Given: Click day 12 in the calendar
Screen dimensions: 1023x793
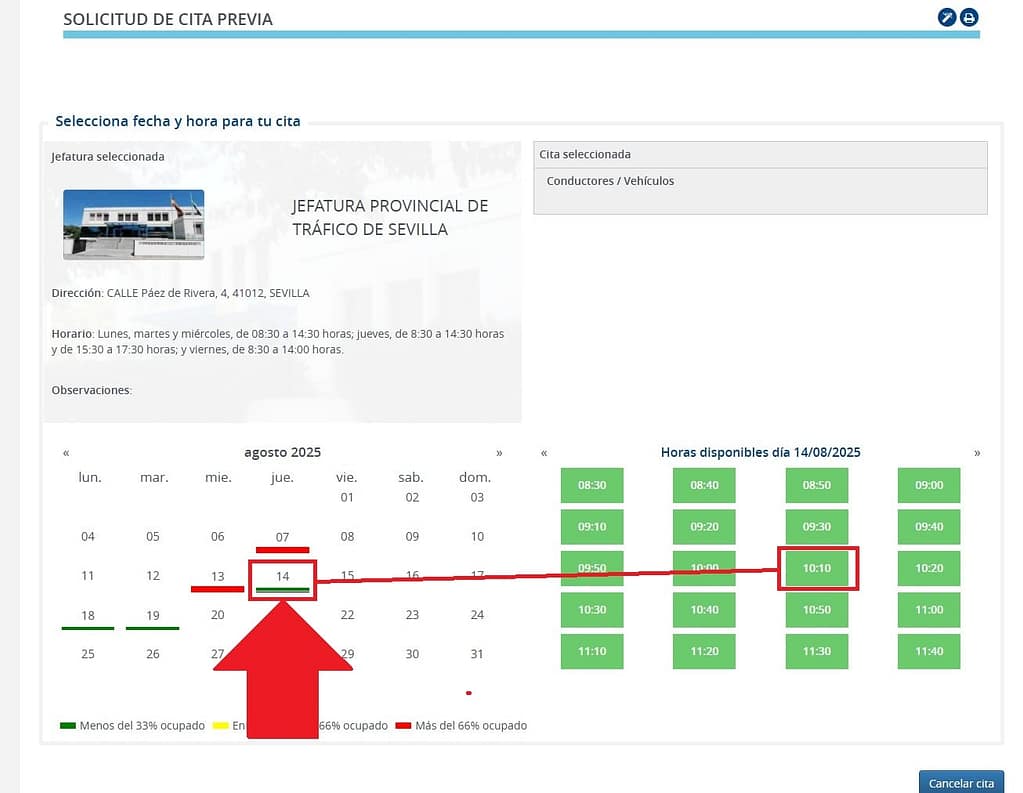Looking at the screenshot, I should point(153,576).
